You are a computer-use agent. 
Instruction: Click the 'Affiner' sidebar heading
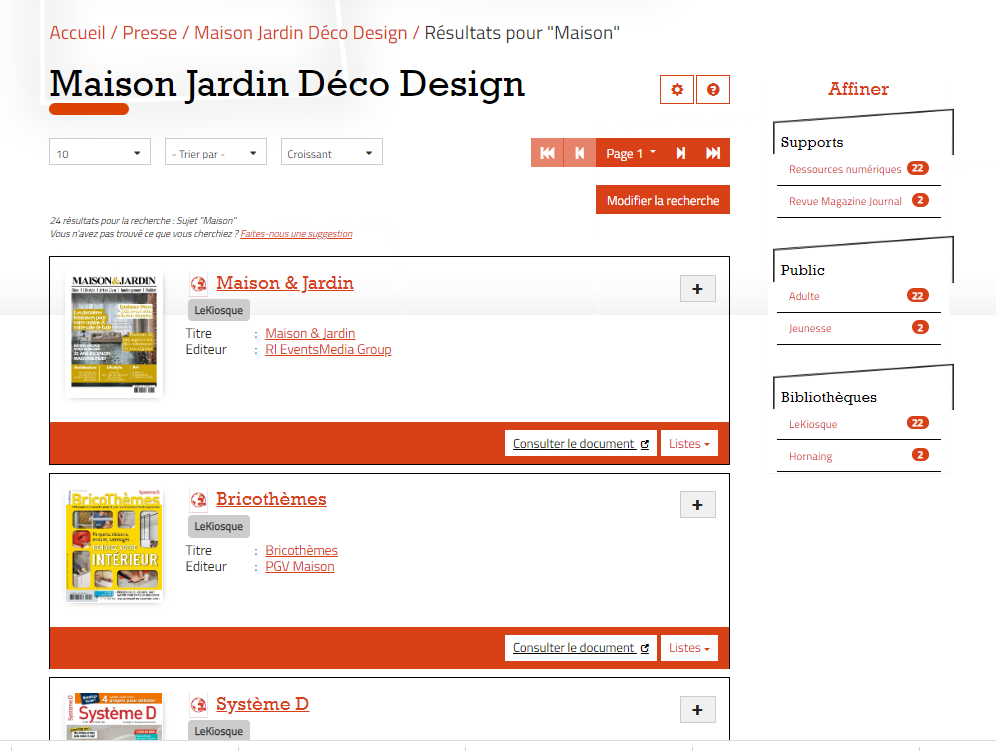tap(858, 89)
